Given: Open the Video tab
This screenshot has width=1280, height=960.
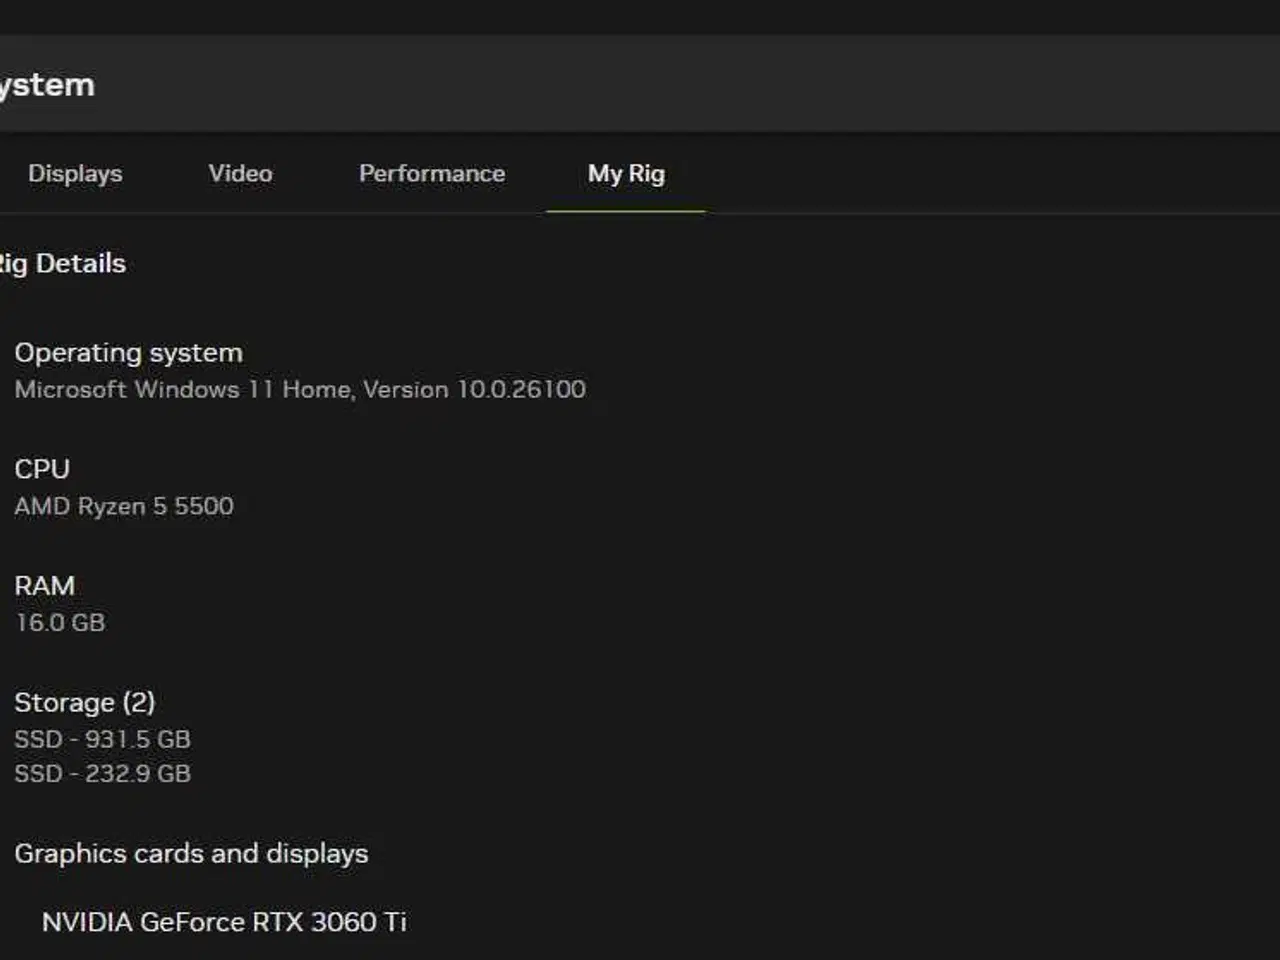Looking at the screenshot, I should pos(240,173).
